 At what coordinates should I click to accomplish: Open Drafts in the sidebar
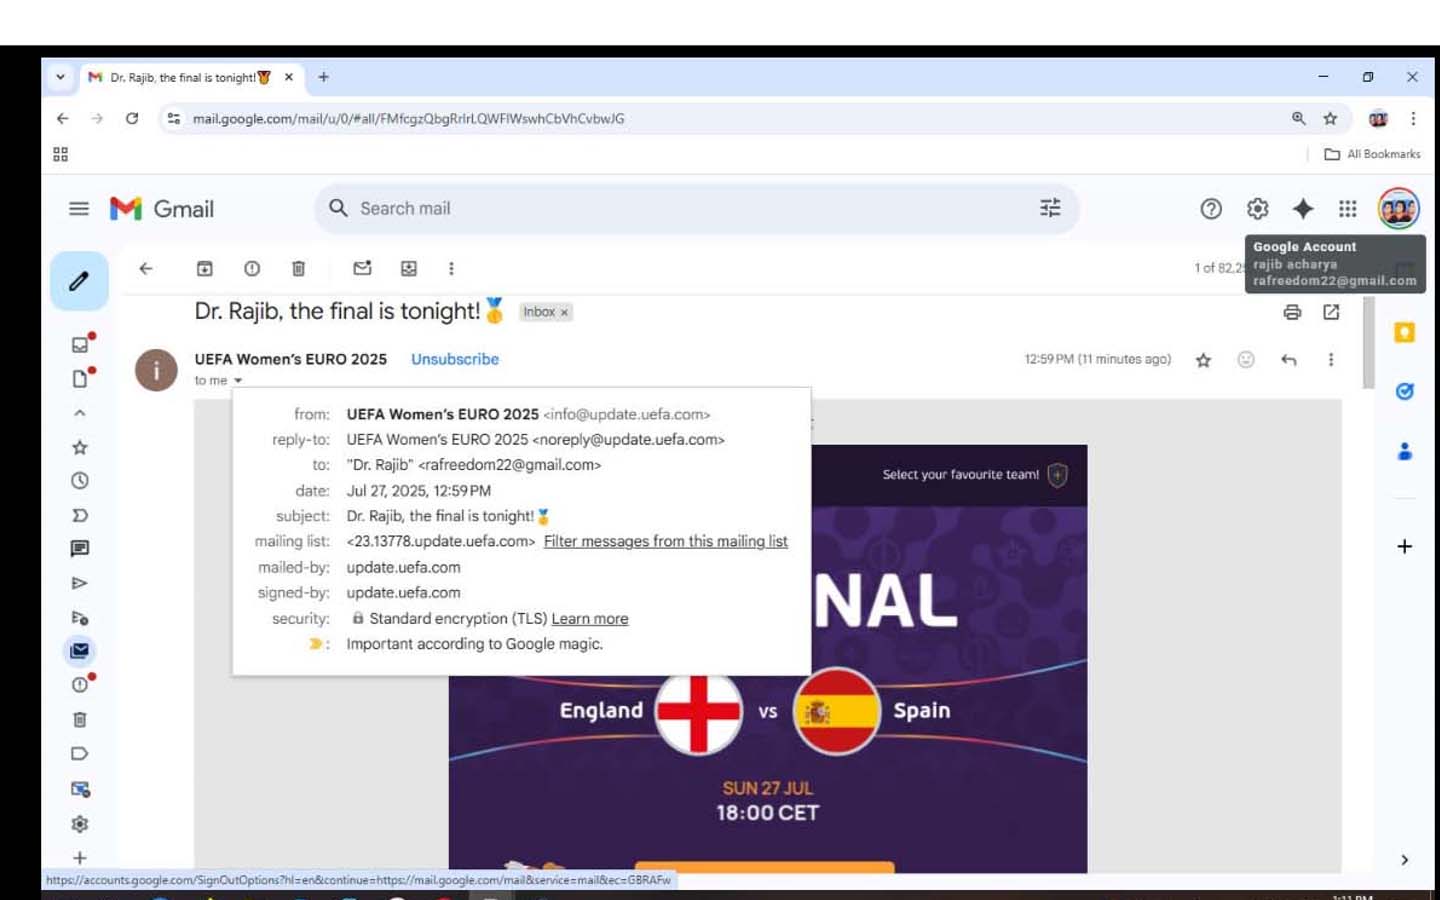(80, 379)
